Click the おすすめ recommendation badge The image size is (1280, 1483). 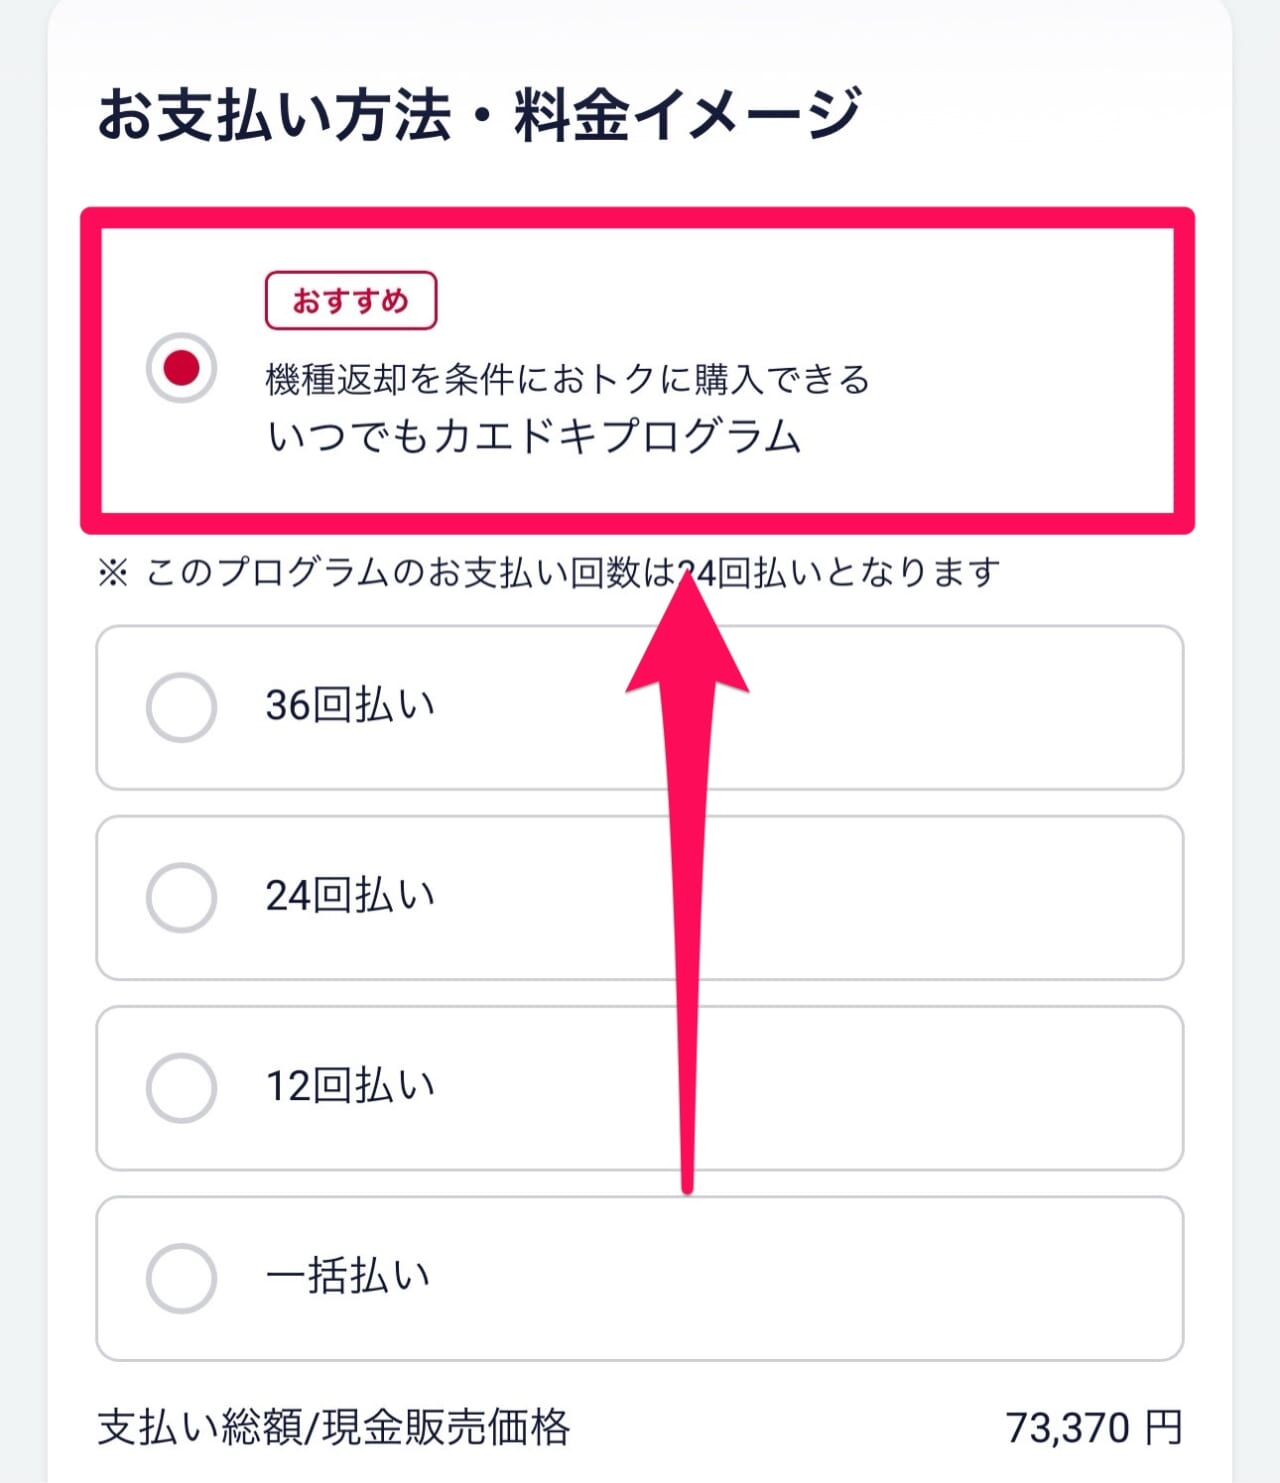click(x=351, y=297)
